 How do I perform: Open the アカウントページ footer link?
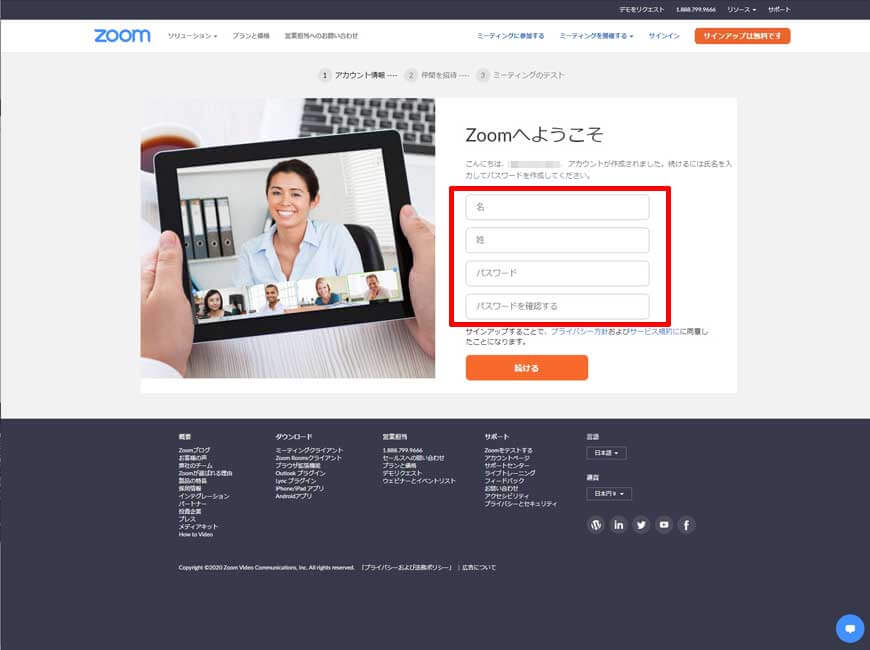[x=507, y=458]
